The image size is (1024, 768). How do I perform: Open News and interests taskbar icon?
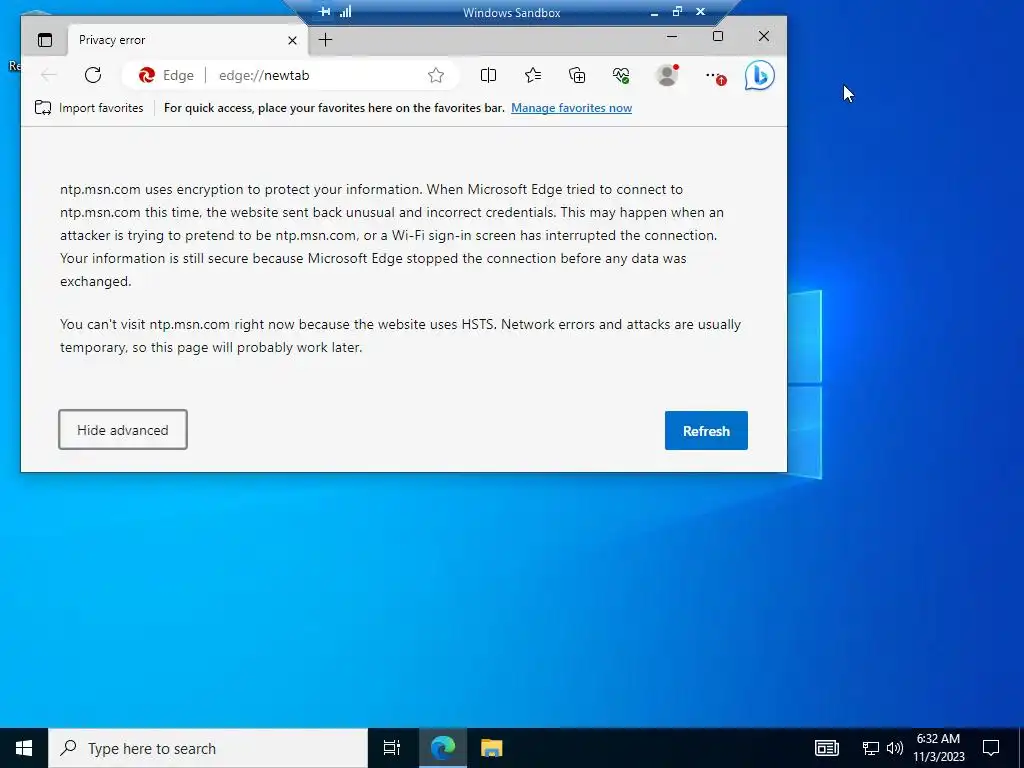[x=826, y=748]
